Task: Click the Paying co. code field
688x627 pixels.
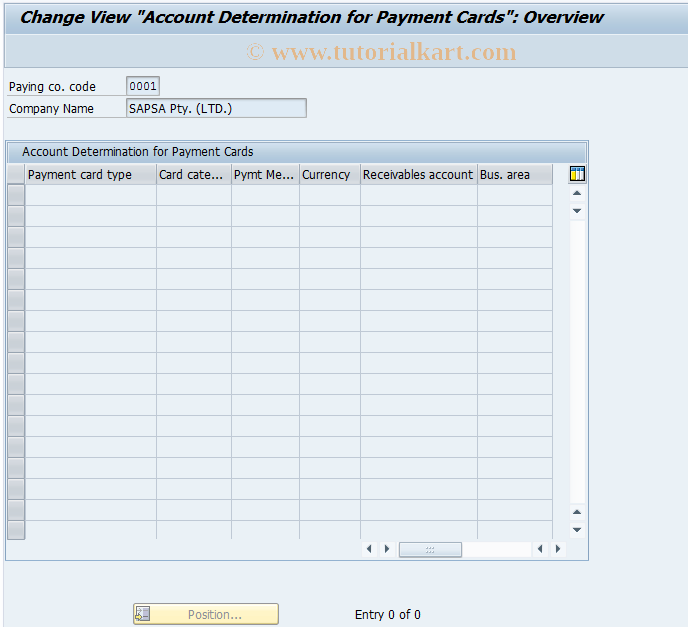Action: tap(143, 86)
